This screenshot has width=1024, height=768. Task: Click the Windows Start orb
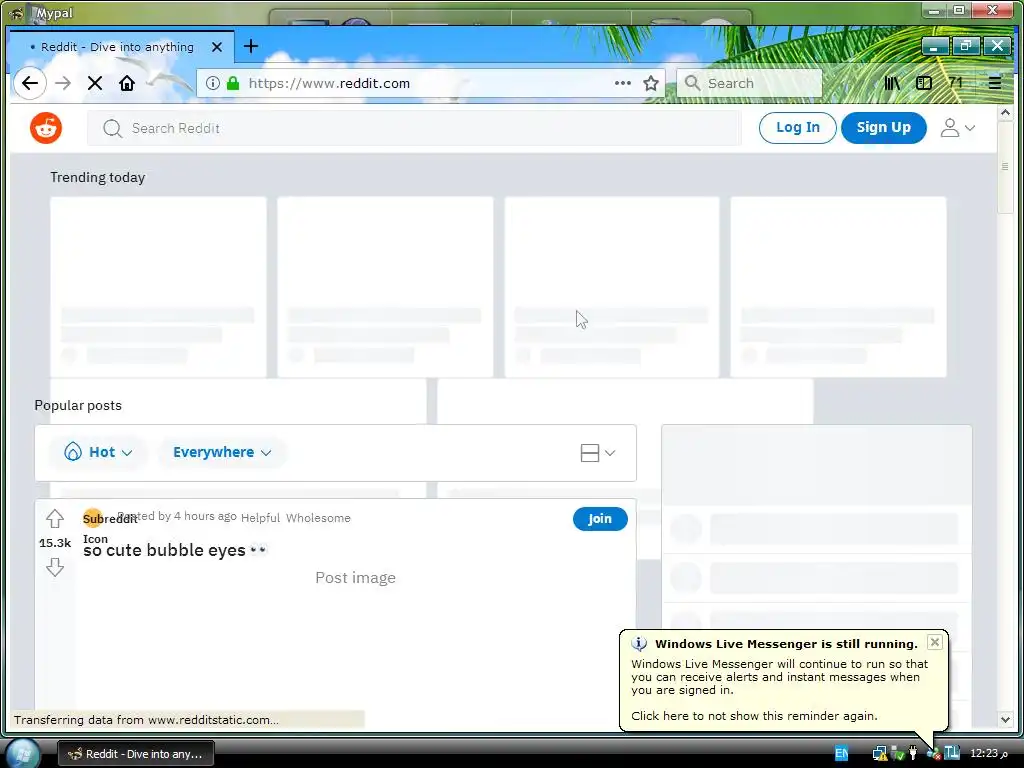click(x=23, y=753)
